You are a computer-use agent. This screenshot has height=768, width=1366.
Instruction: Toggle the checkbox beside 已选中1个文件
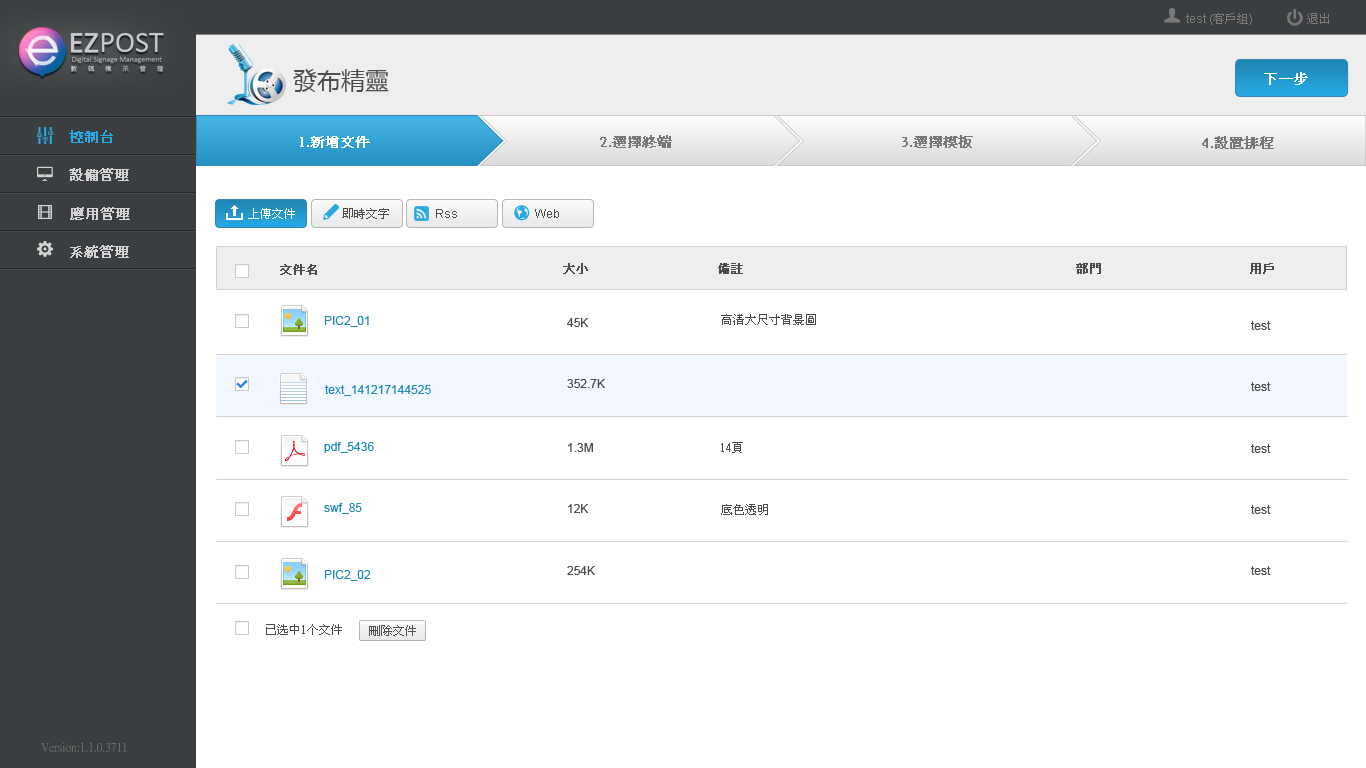point(242,628)
